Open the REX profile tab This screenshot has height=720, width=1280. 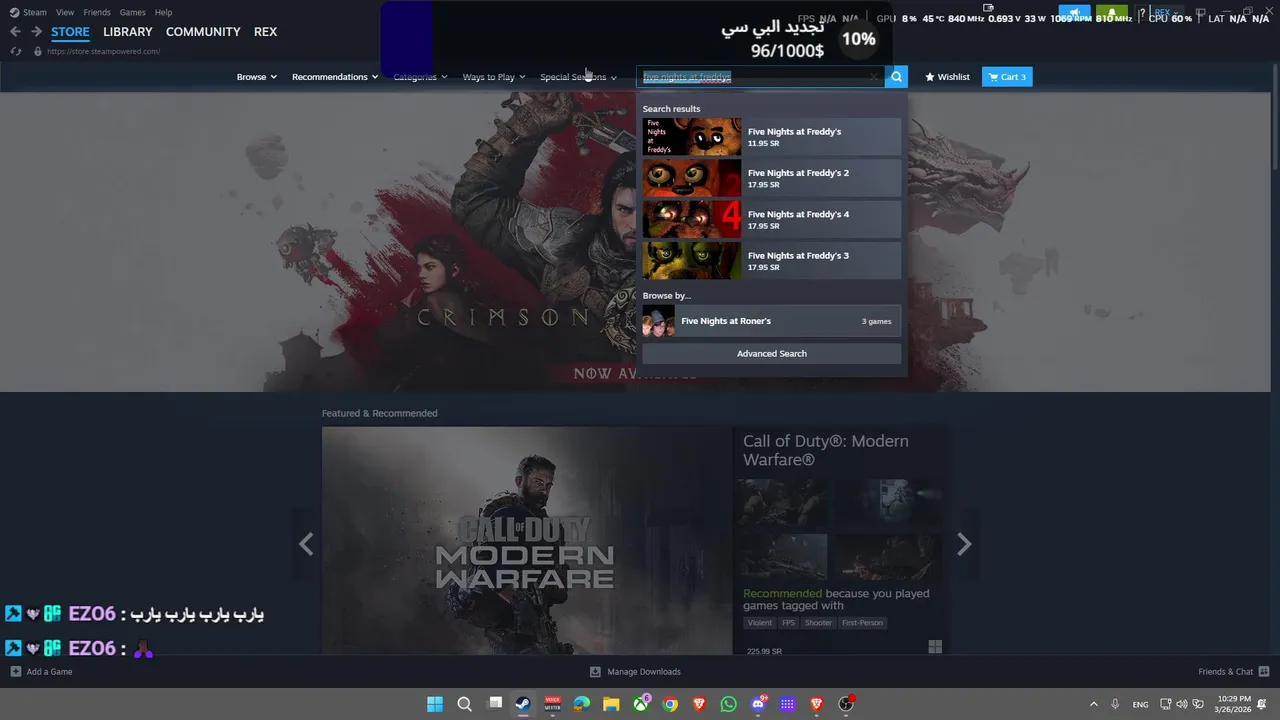(x=265, y=32)
